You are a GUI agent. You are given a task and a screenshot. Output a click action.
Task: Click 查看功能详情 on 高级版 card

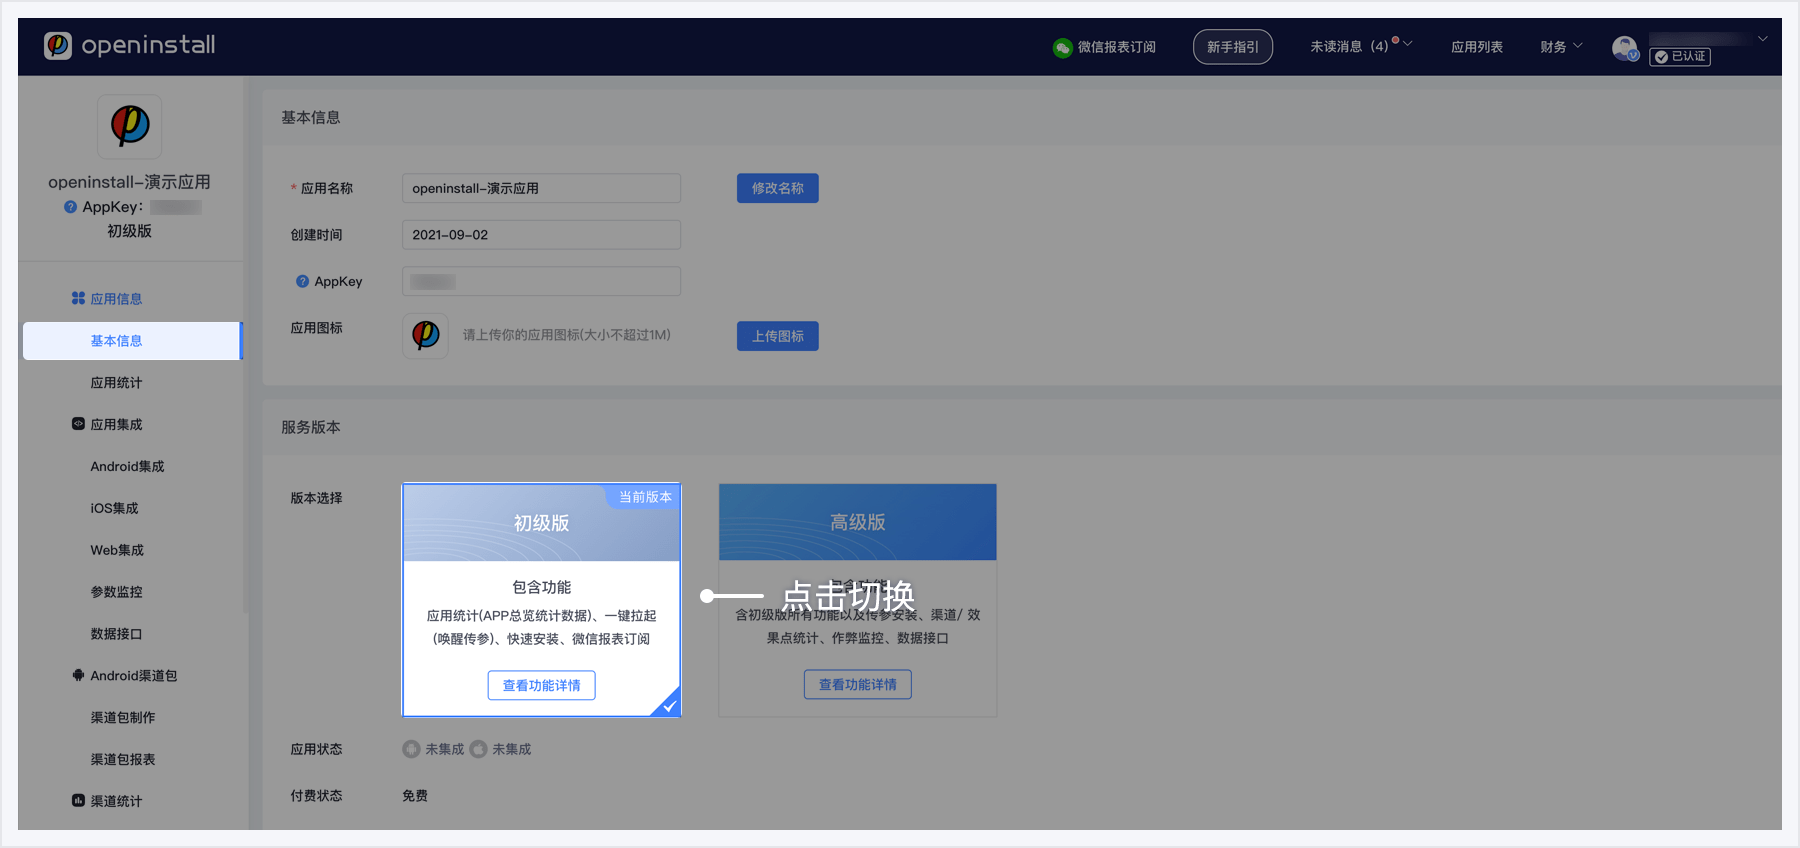857,684
